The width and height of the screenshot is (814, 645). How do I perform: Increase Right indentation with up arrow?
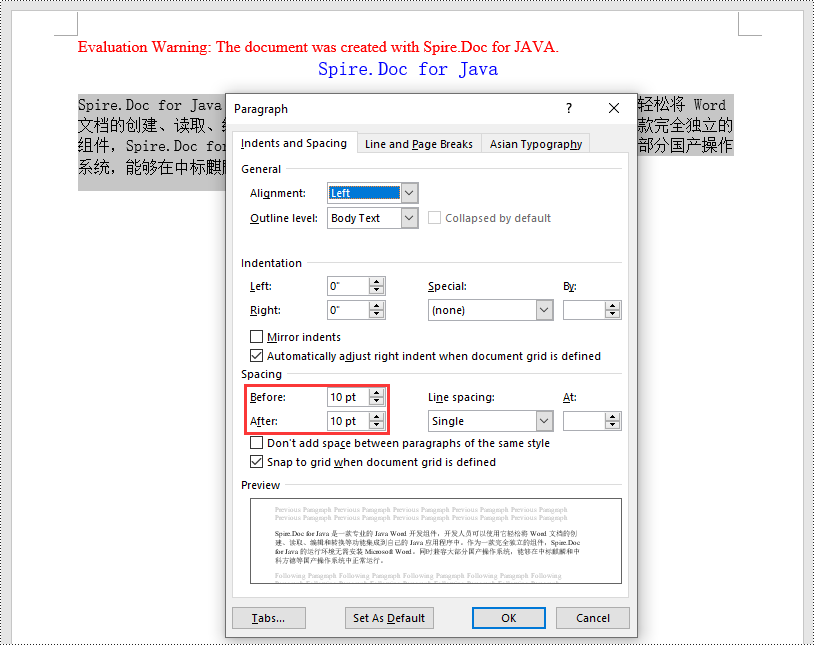coord(376,306)
